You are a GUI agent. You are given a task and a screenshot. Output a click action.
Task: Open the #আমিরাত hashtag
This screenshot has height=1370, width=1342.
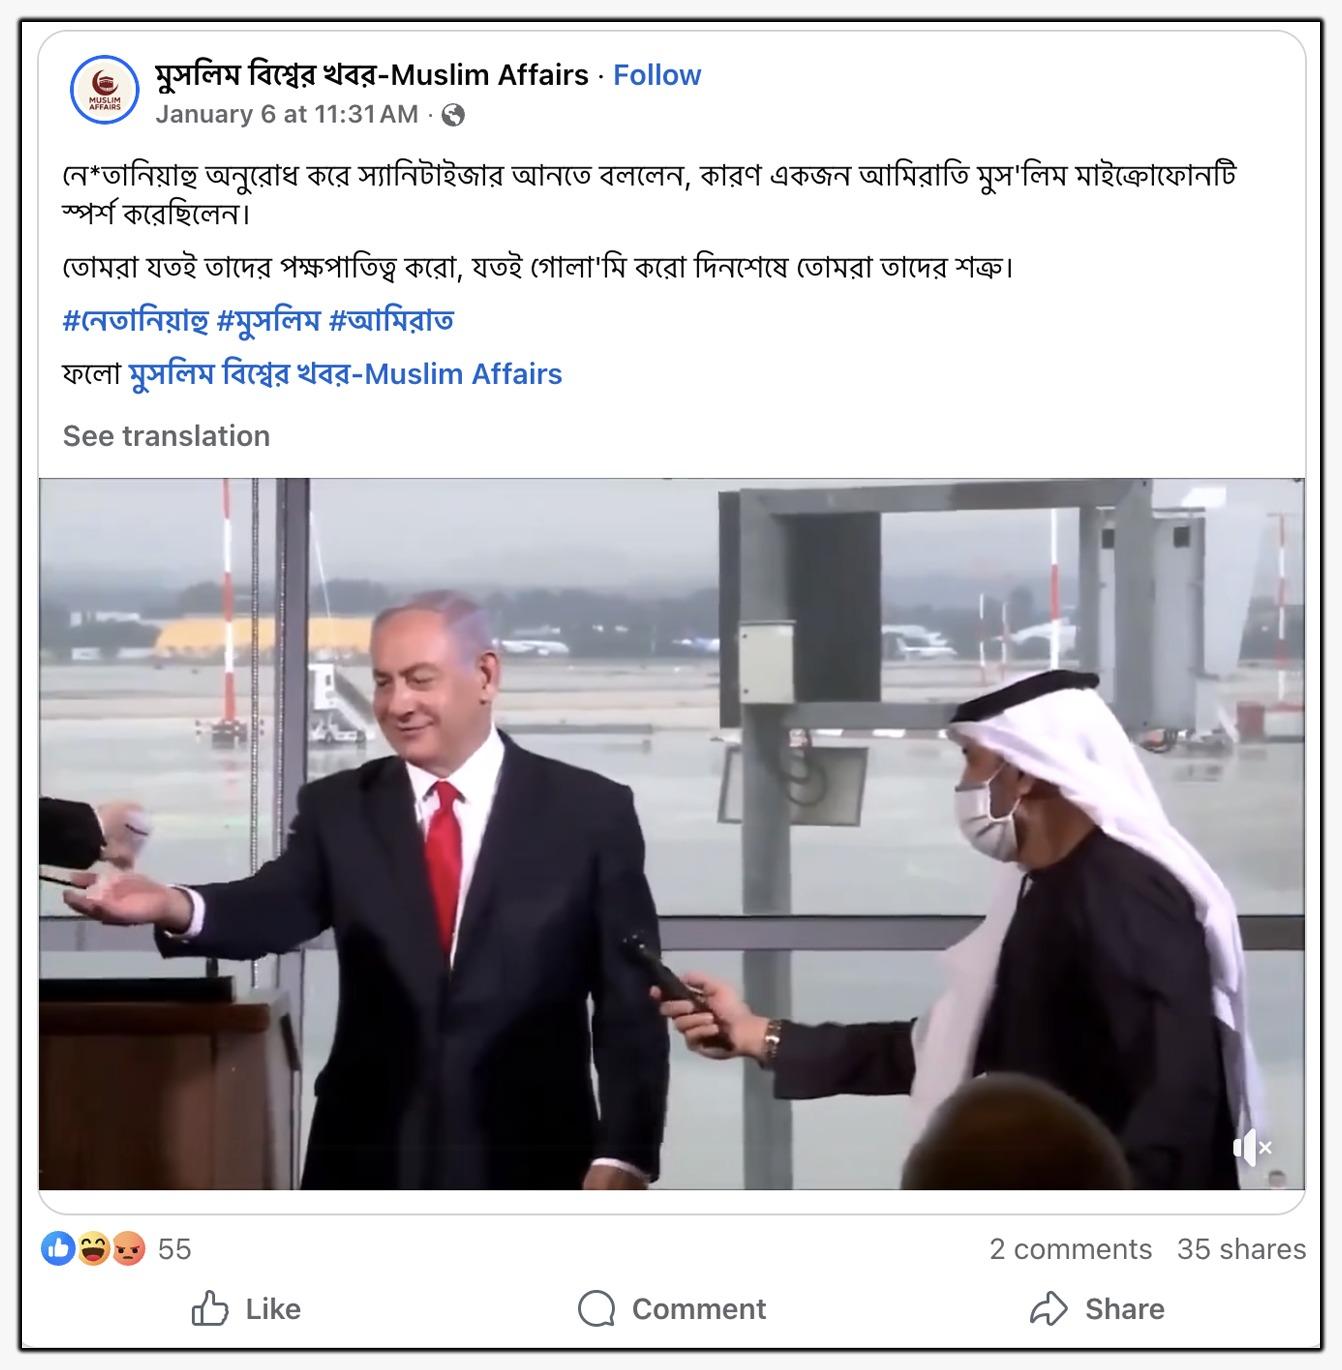click(391, 320)
